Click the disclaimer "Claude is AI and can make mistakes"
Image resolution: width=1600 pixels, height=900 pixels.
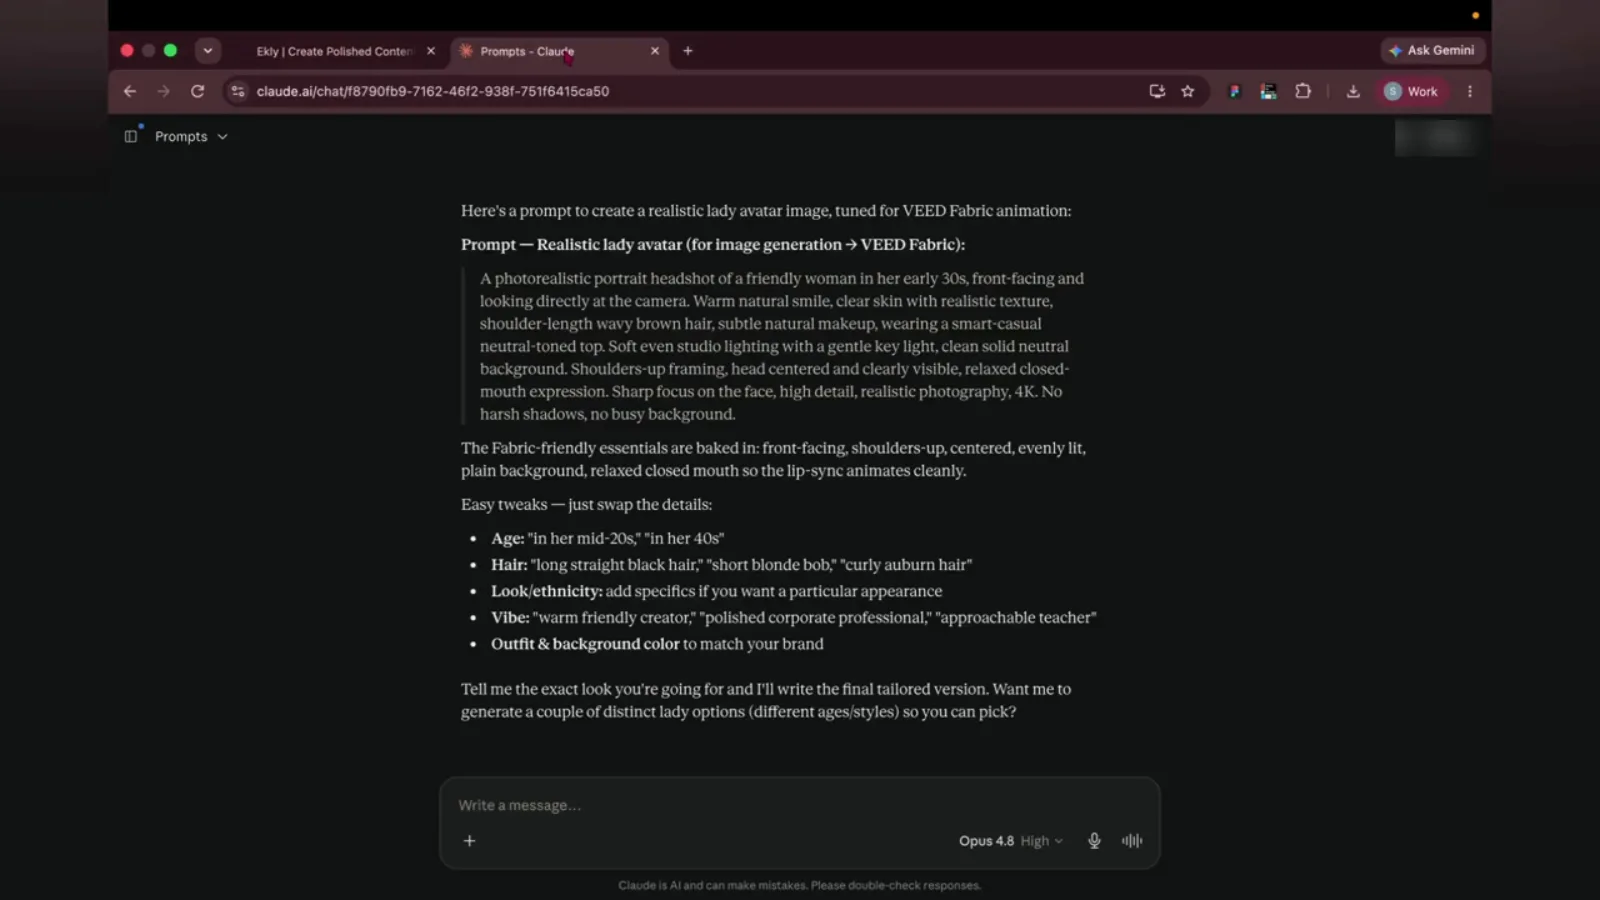pos(800,885)
